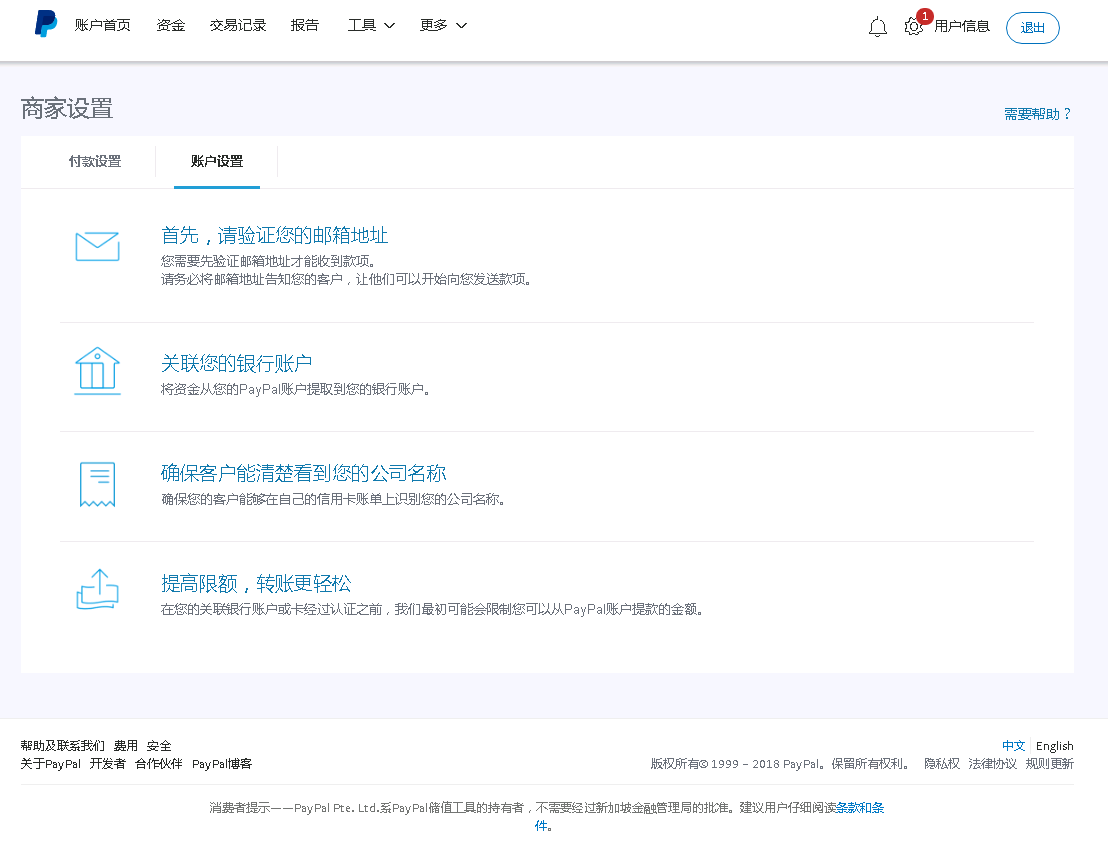Viewport: 1108px width, 841px height.
Task: Click the 退出 logout button
Action: [1032, 28]
